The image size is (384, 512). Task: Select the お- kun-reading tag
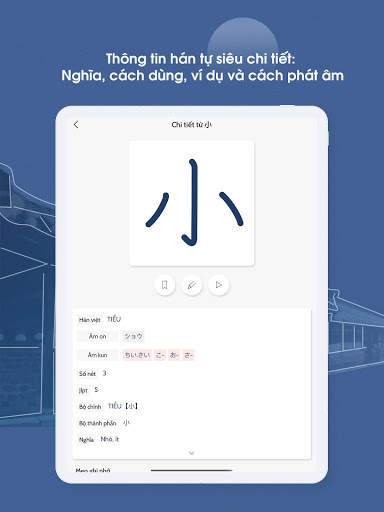[174, 355]
